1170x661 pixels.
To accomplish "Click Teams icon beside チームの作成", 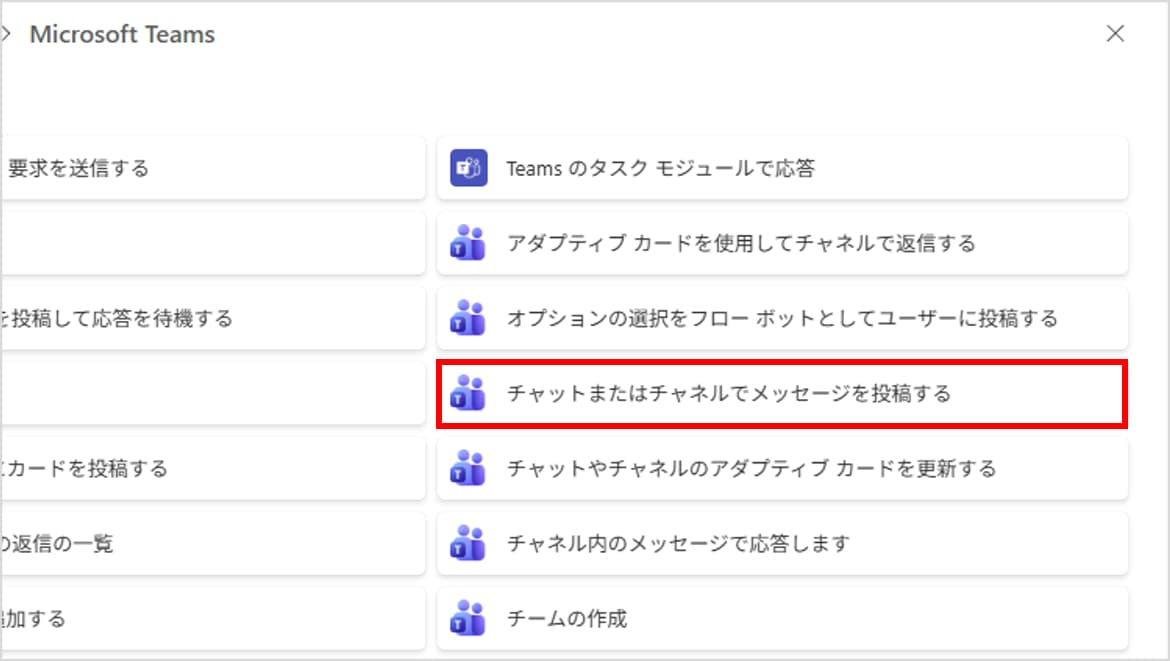I will tap(468, 618).
